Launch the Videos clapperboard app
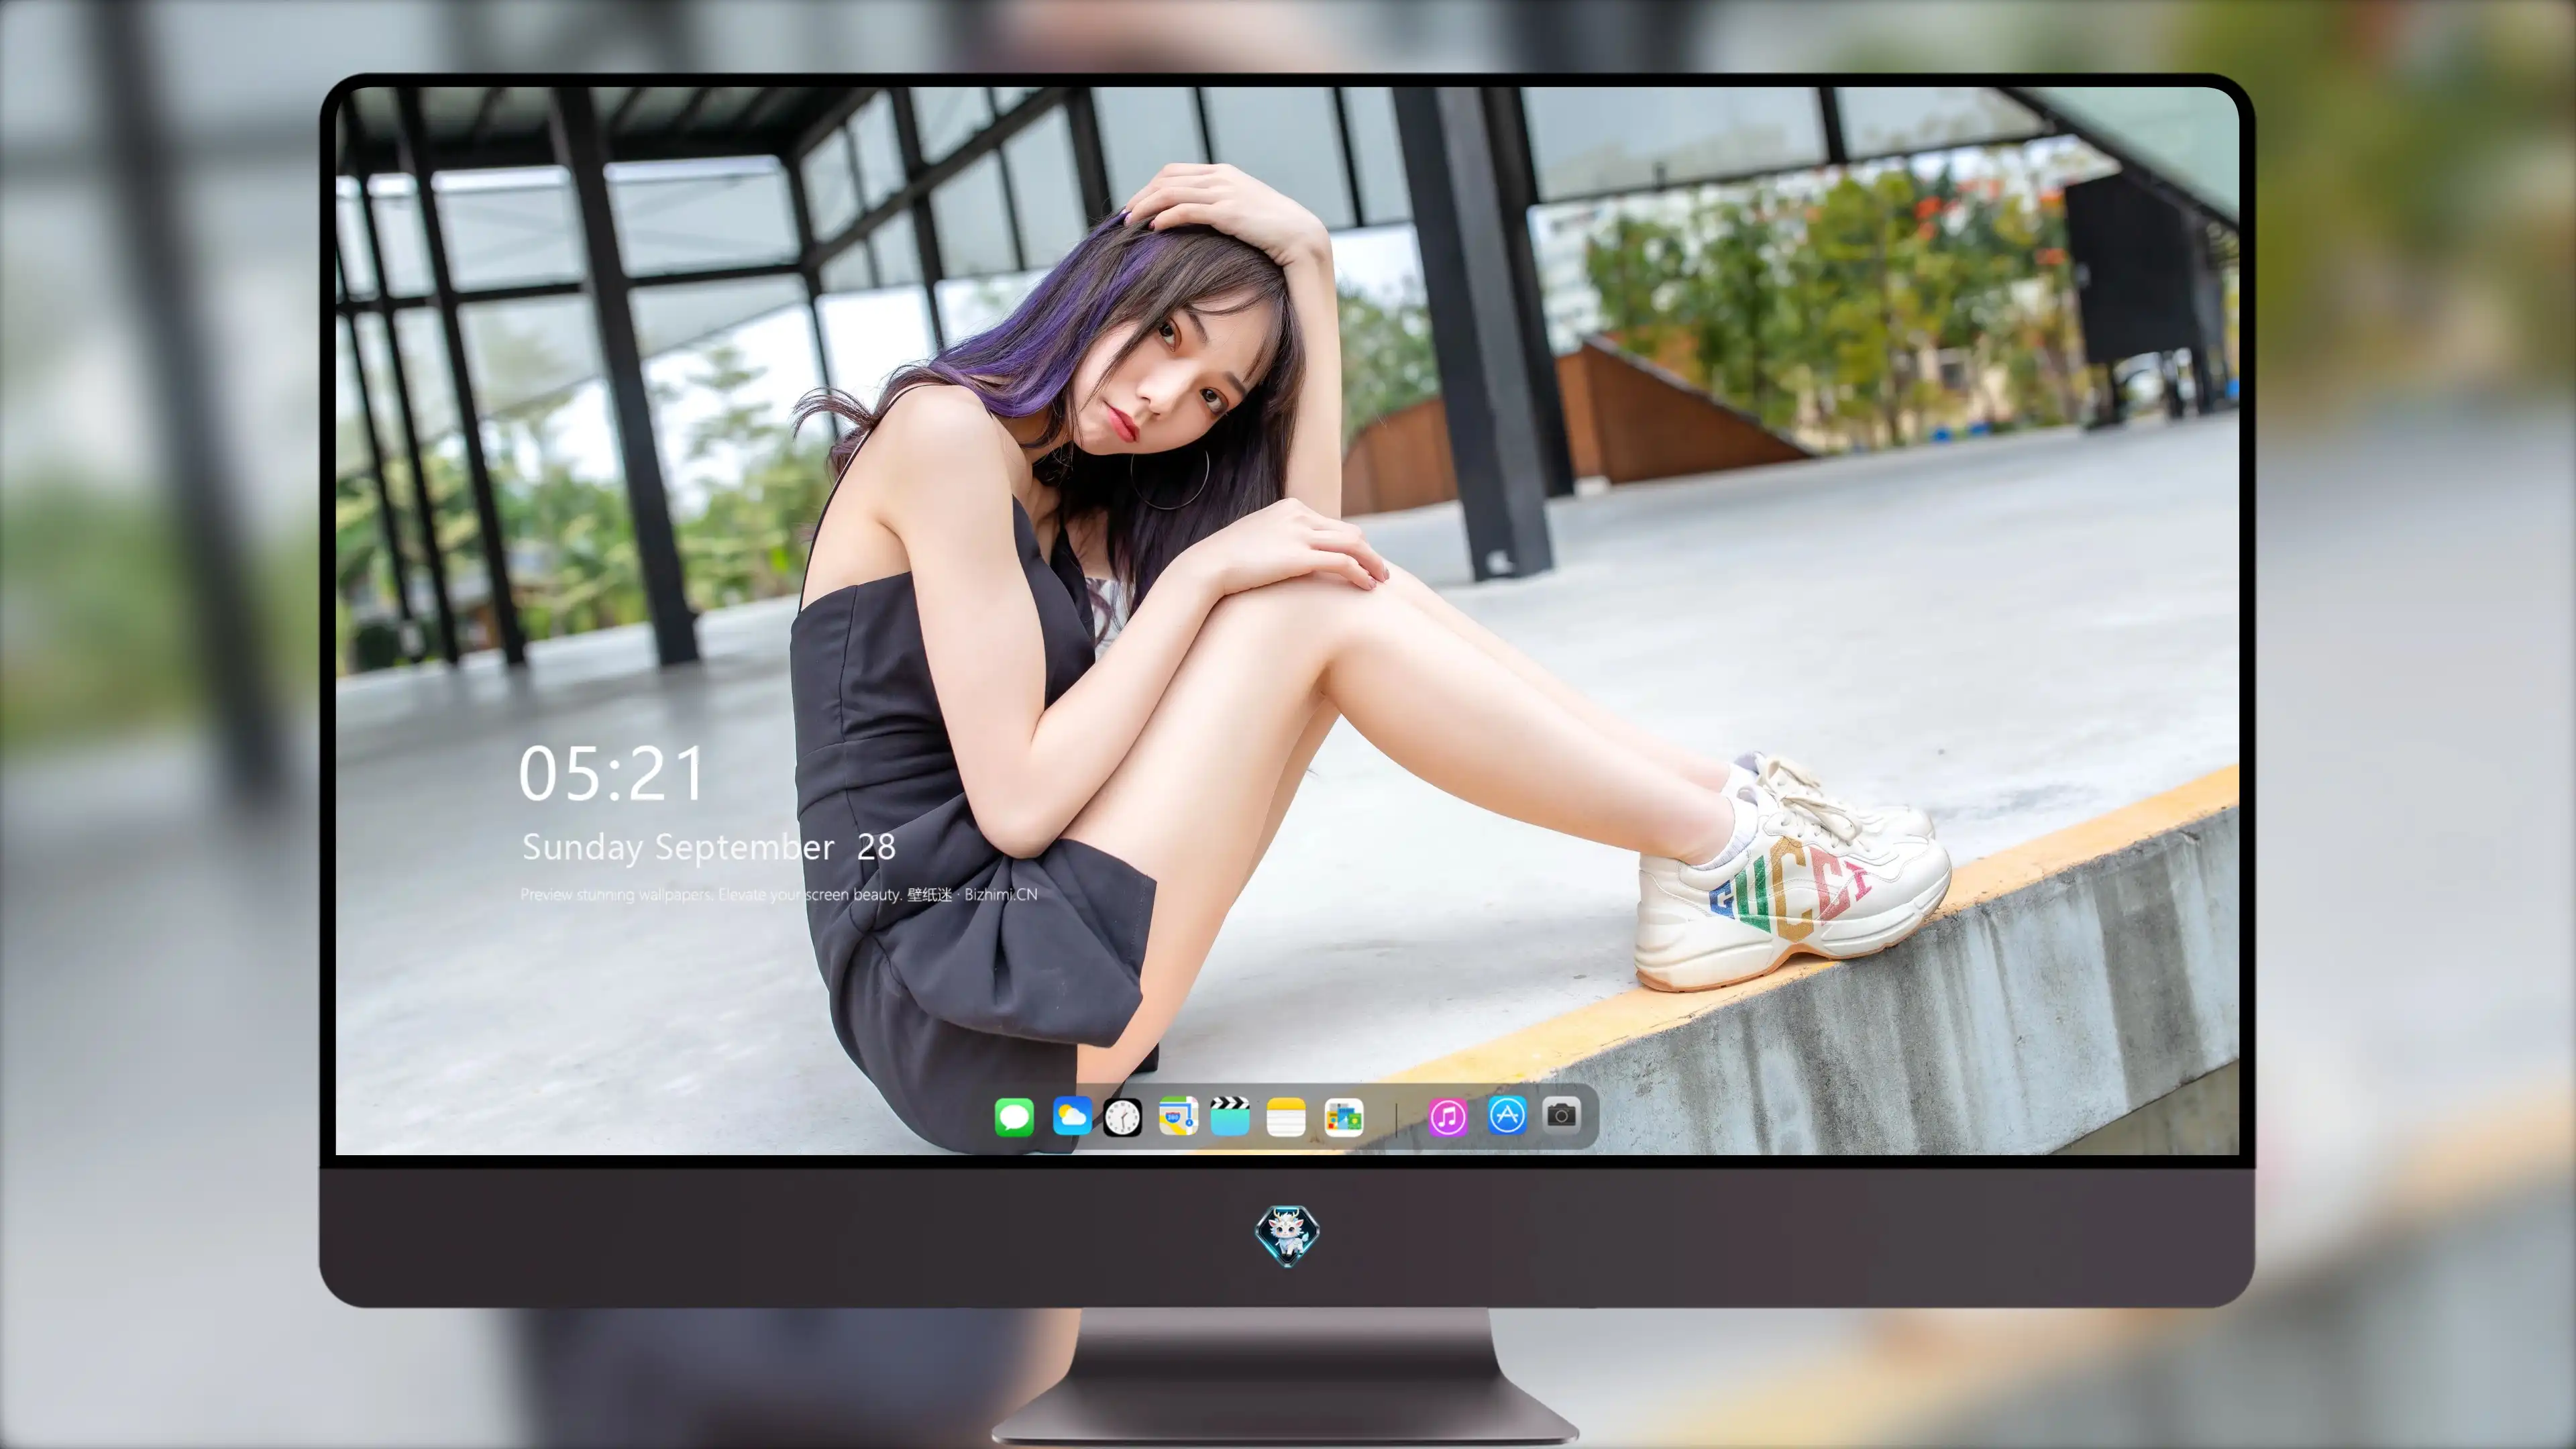The height and width of the screenshot is (1449, 2576). point(1230,1116)
